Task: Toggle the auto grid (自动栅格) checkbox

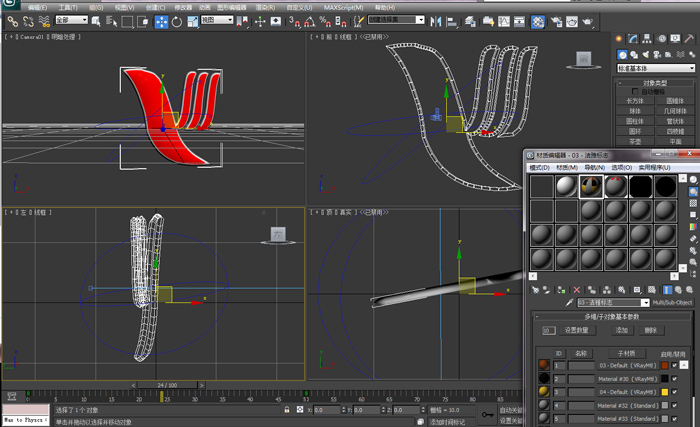Action: pyautogui.click(x=635, y=90)
